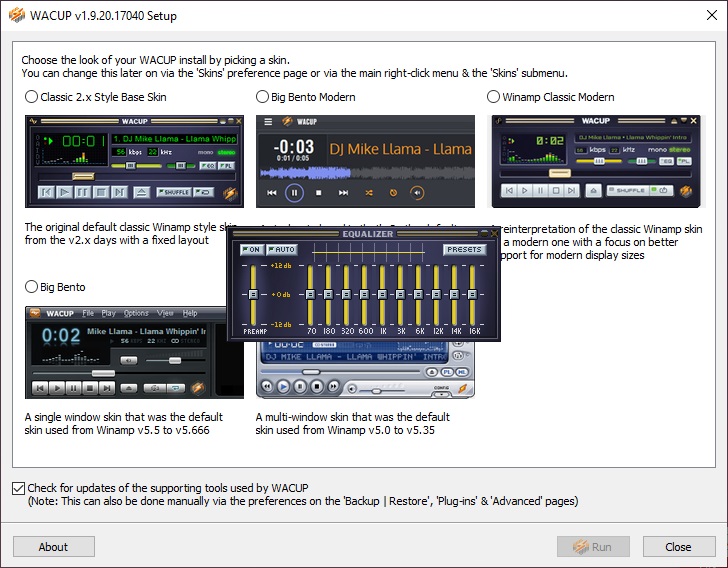Toggle the check for updates checkbox
Image resolution: width=728 pixels, height=568 pixels.
coord(19,488)
